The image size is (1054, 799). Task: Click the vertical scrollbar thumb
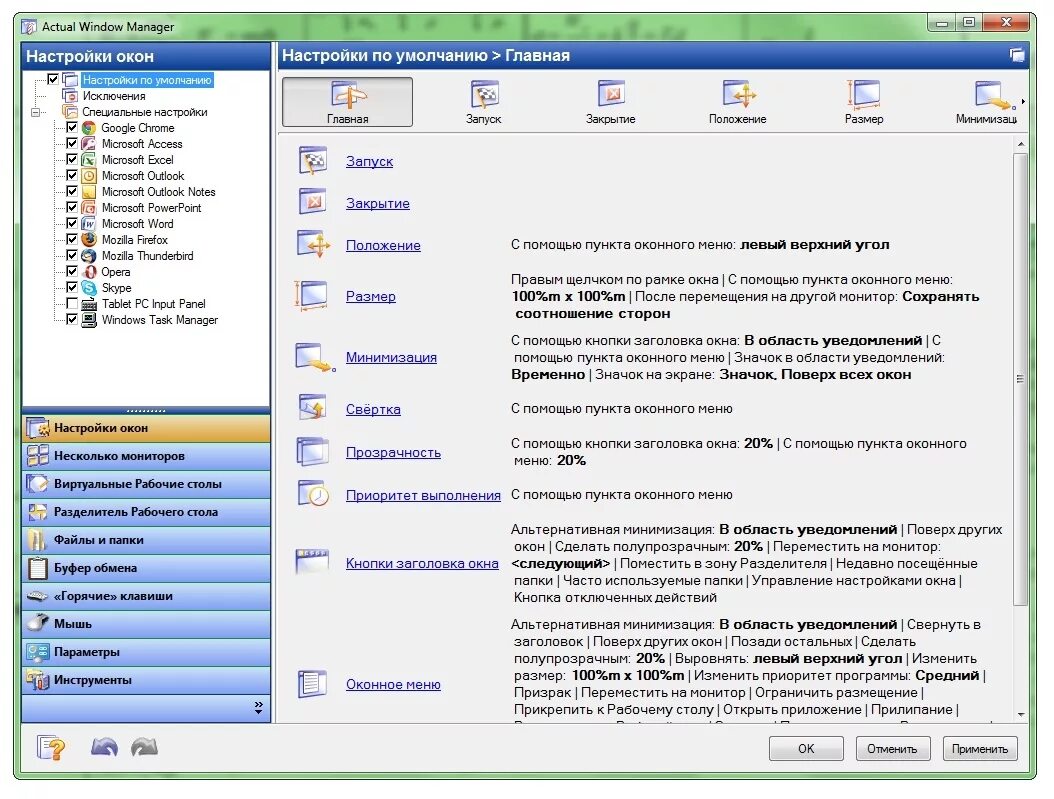[x=1020, y=379]
